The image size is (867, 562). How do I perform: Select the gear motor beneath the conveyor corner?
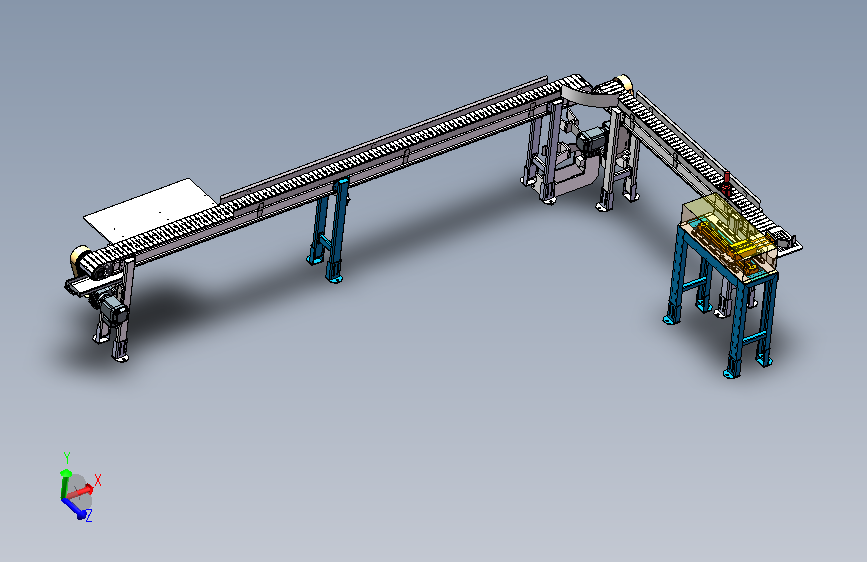(x=591, y=139)
